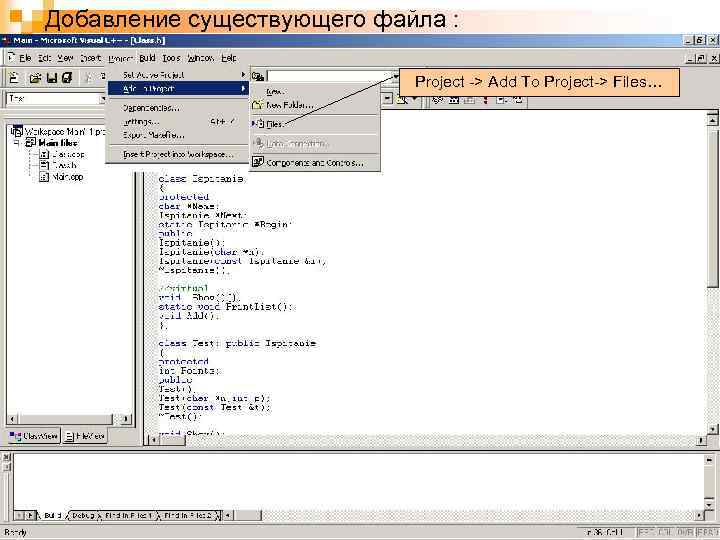Click the code line 'class Ispitanie'
Viewport: 720px width, 540px height.
pos(201,179)
